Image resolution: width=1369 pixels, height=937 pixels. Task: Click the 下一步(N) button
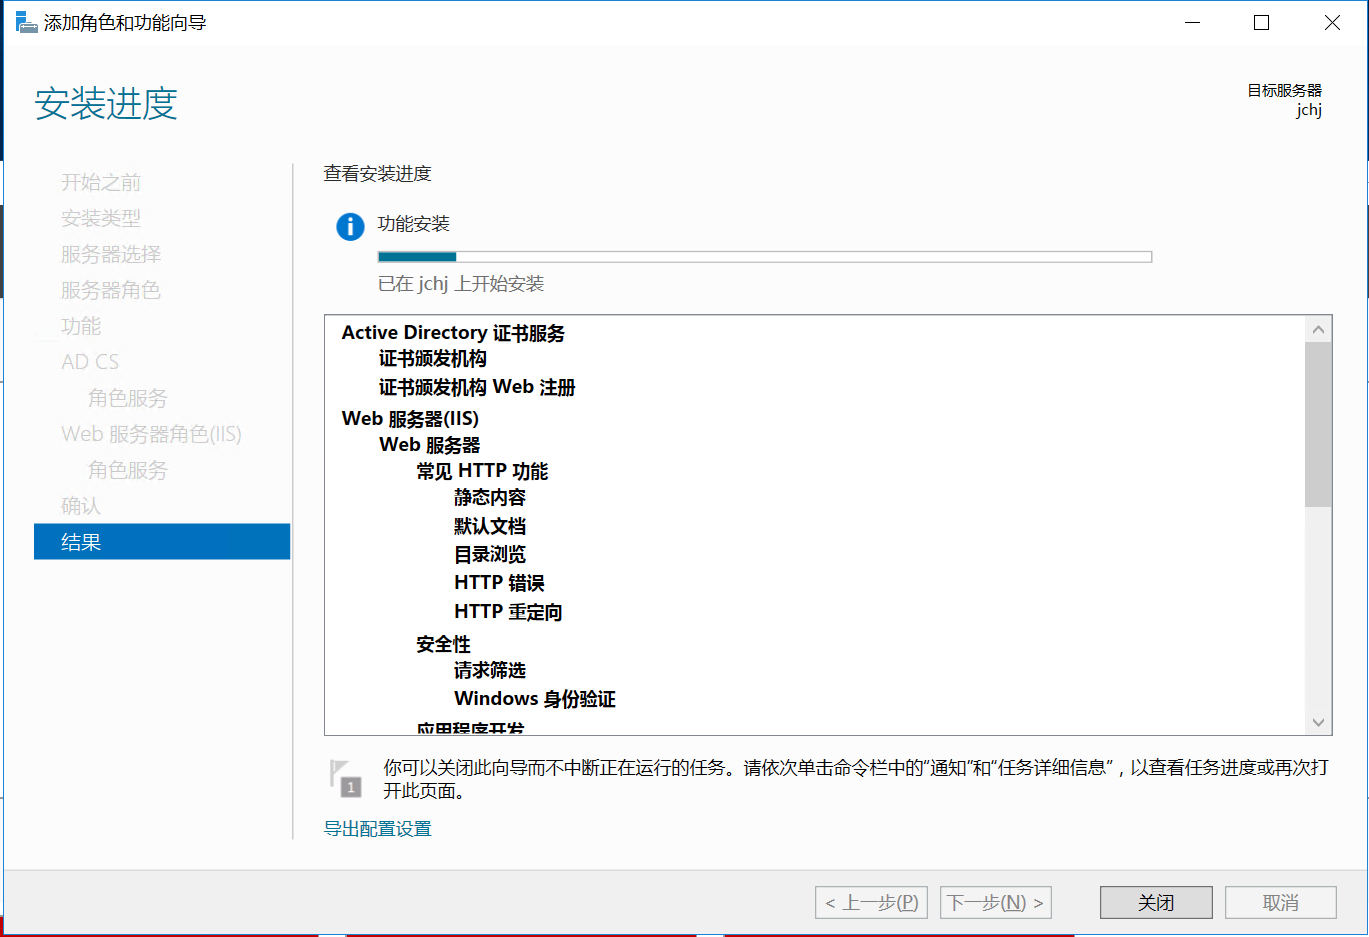point(996,902)
